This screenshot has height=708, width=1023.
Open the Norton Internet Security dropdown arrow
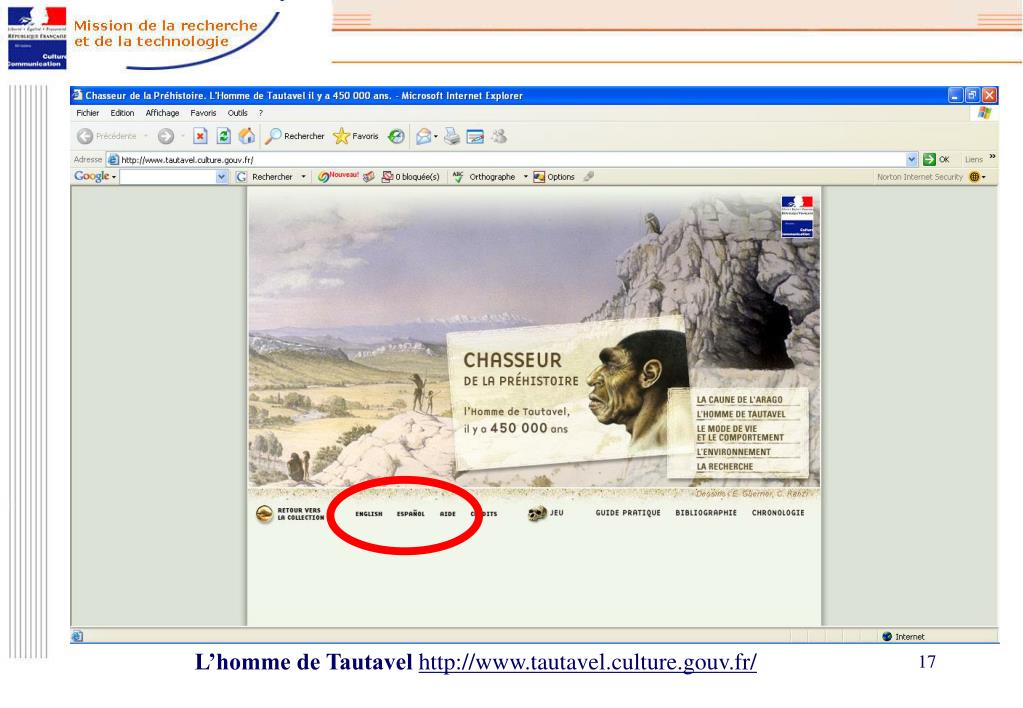point(984,177)
